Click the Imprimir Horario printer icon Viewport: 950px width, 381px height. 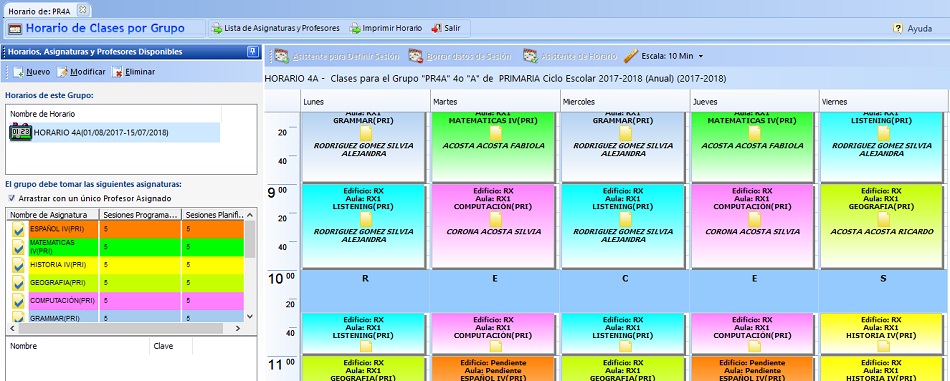click(x=356, y=28)
